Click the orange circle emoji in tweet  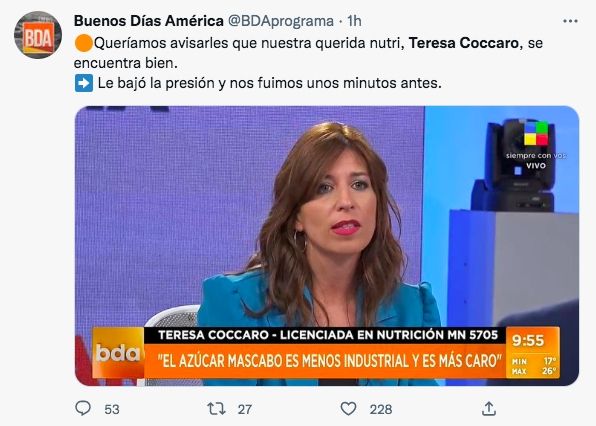[84, 43]
